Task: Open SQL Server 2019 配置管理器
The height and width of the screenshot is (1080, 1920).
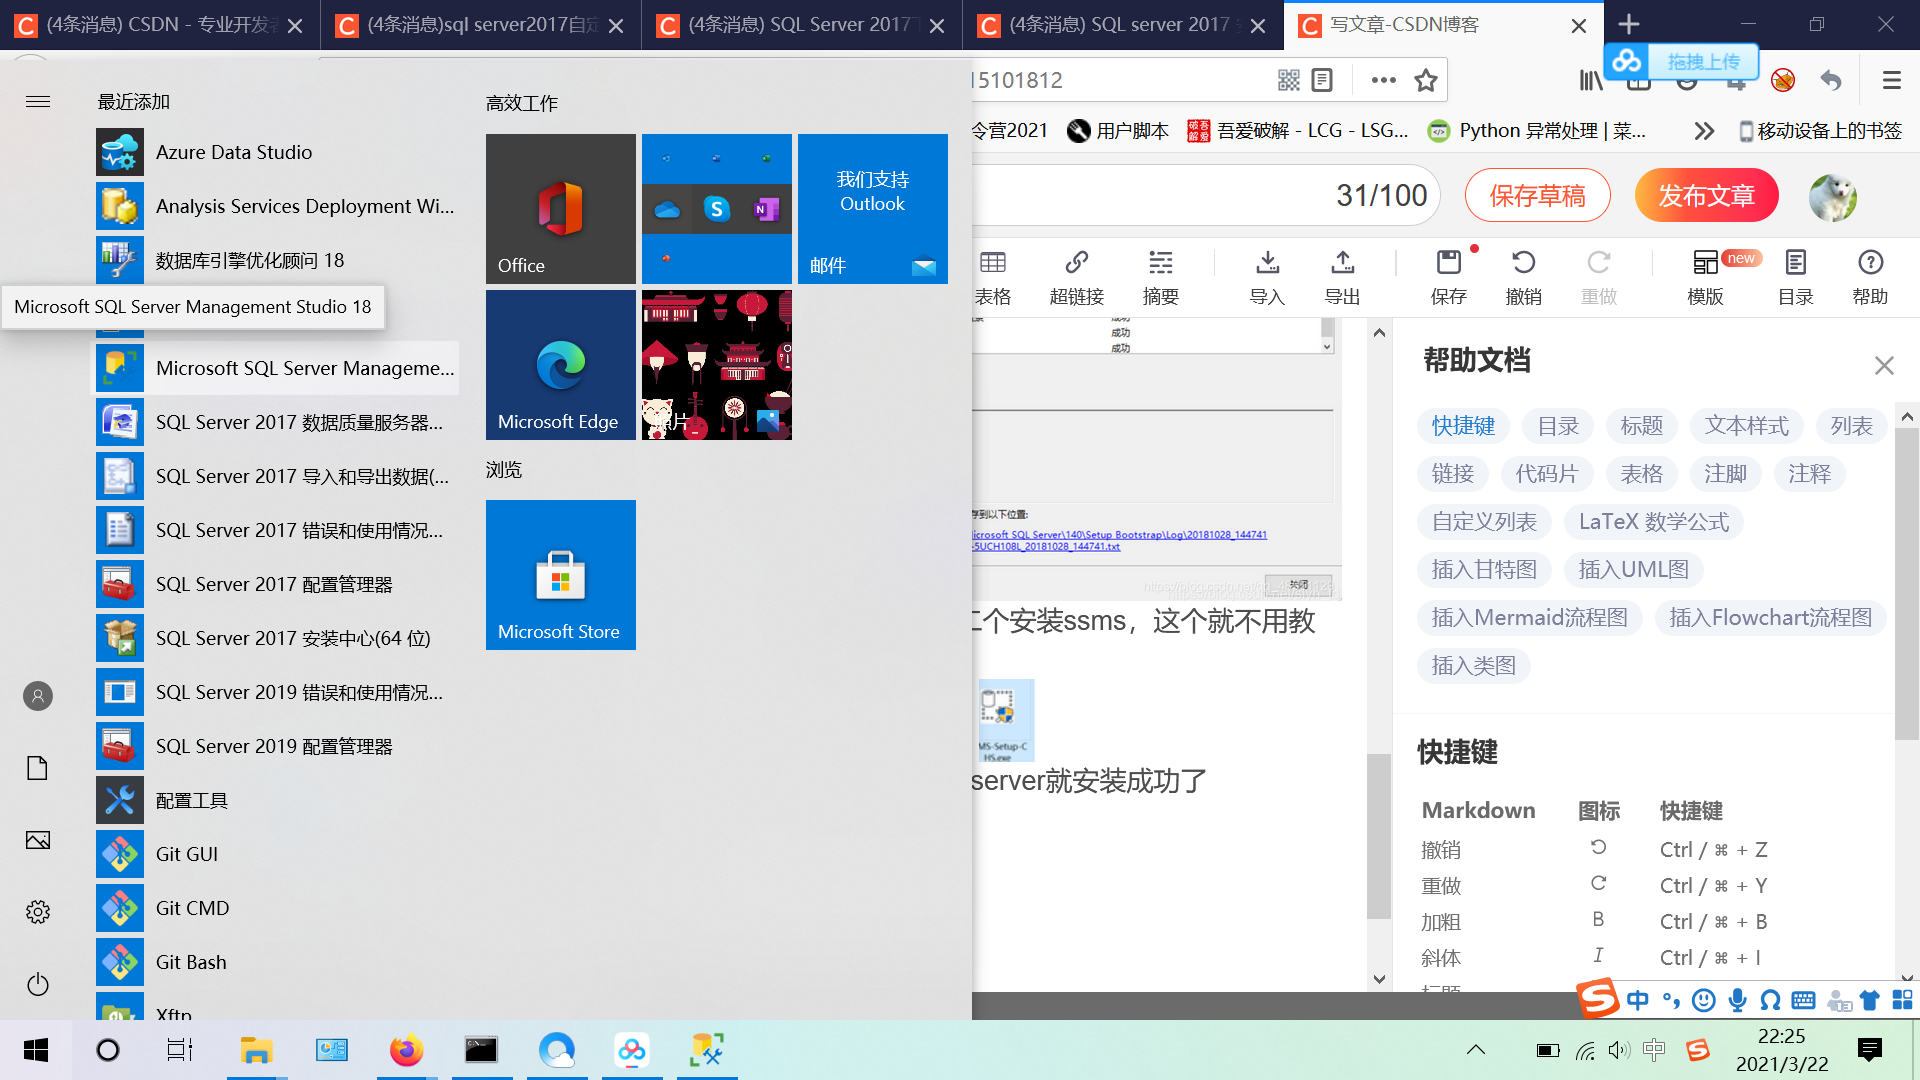Action: click(x=277, y=746)
